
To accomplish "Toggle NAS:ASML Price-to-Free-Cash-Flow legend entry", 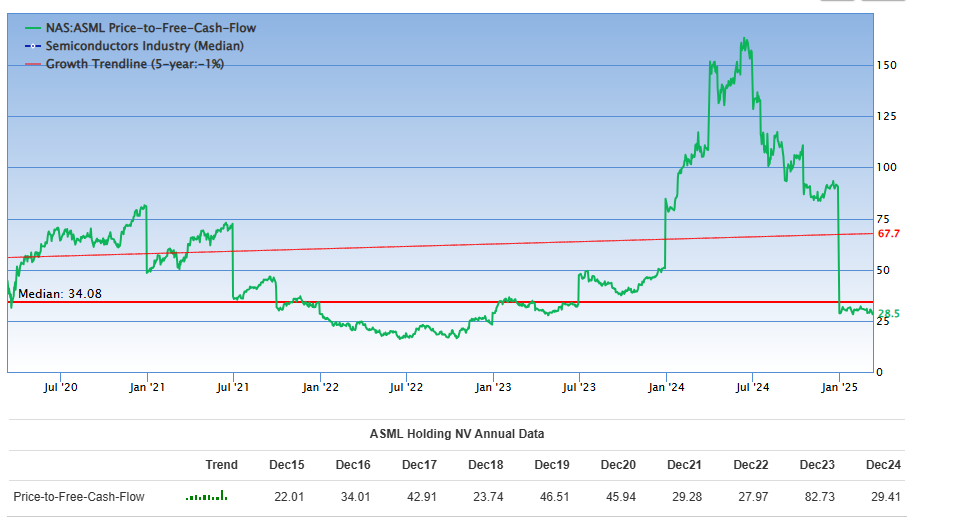I will click(x=140, y=28).
